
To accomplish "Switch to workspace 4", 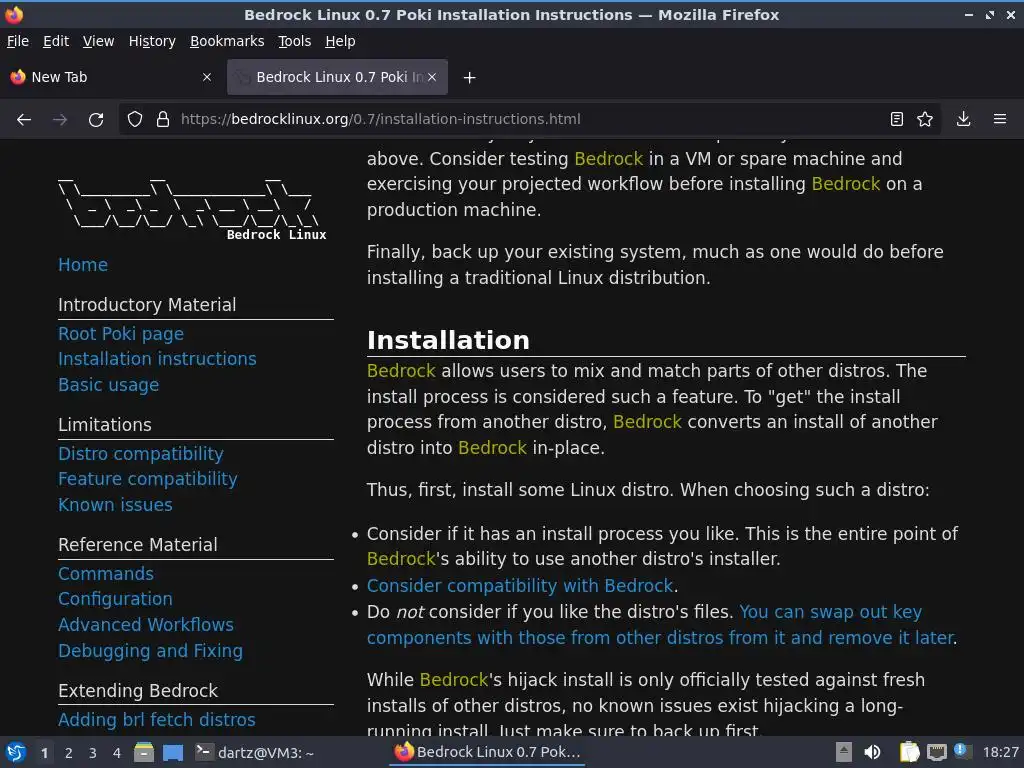I will [x=117, y=753].
